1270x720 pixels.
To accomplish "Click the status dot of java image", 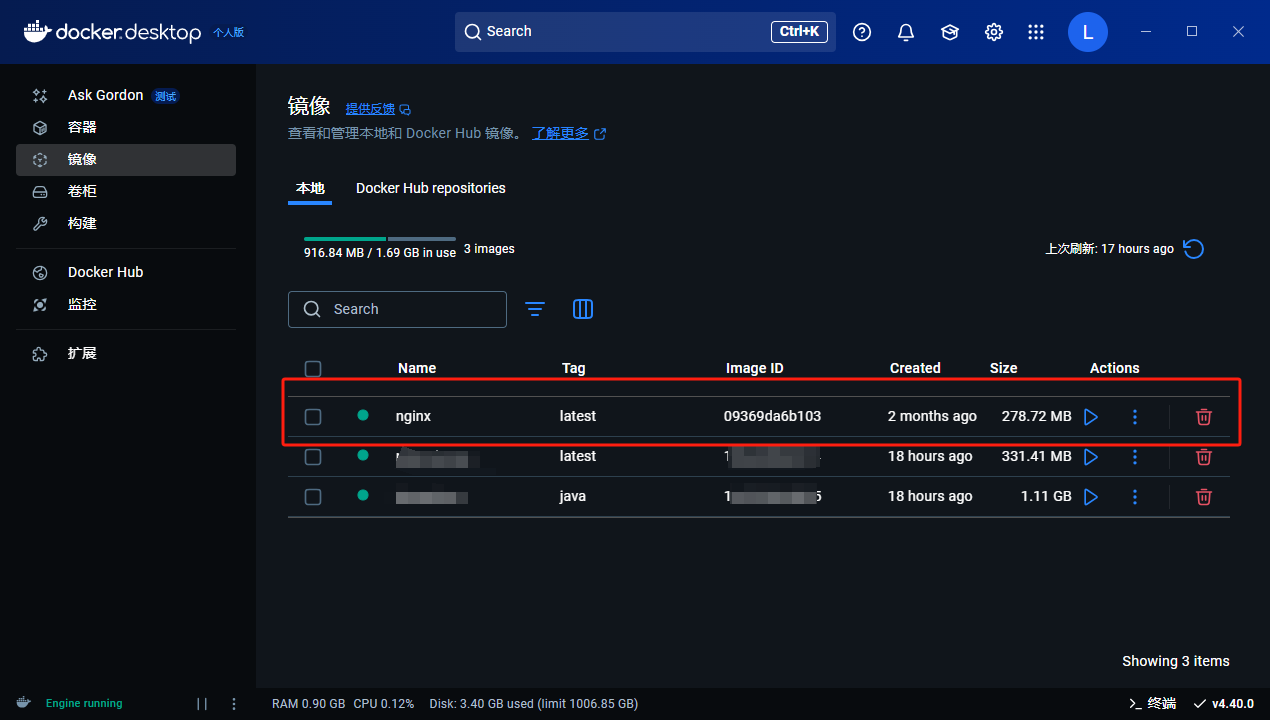I will [363, 495].
